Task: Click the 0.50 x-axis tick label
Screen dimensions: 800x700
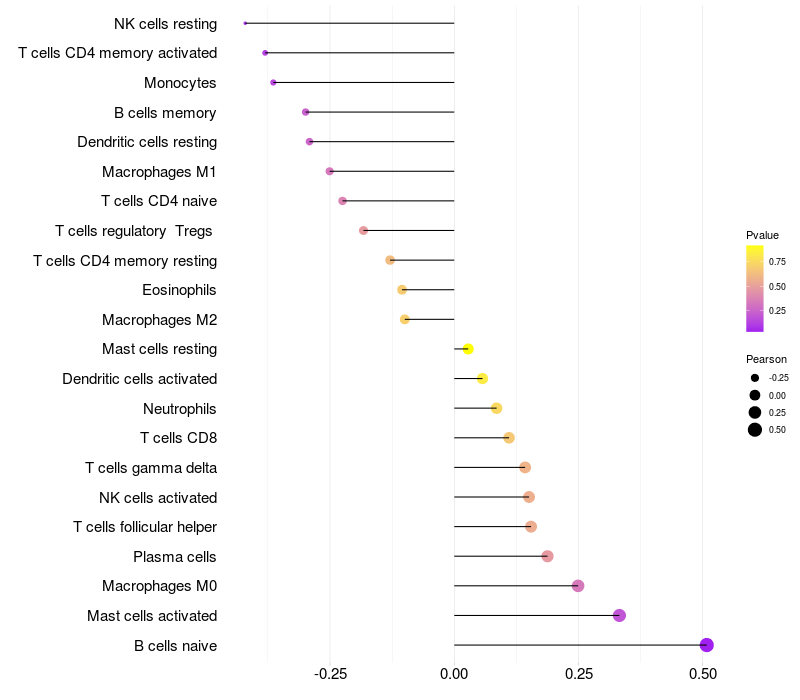Action: point(703,674)
